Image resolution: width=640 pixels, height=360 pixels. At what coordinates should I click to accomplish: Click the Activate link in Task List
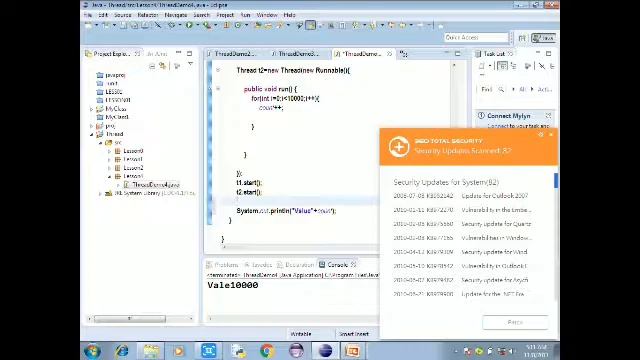pos(545,89)
